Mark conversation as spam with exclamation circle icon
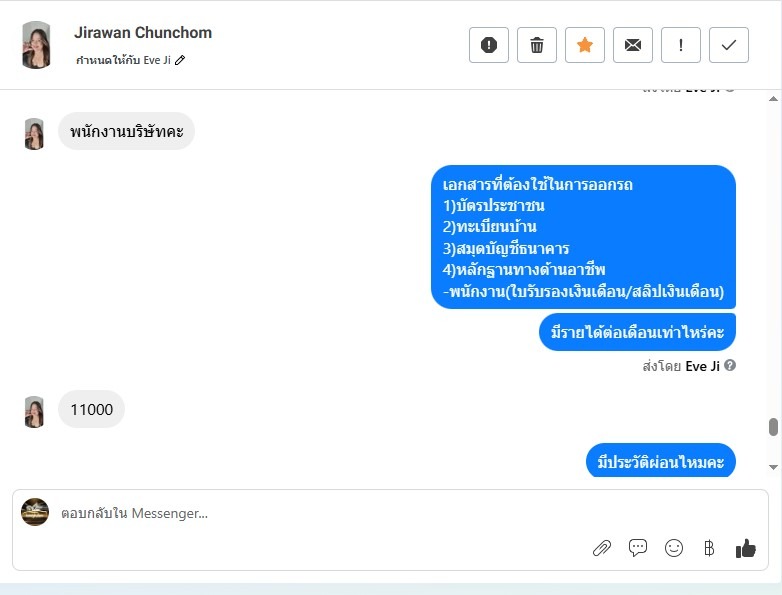 pos(489,45)
